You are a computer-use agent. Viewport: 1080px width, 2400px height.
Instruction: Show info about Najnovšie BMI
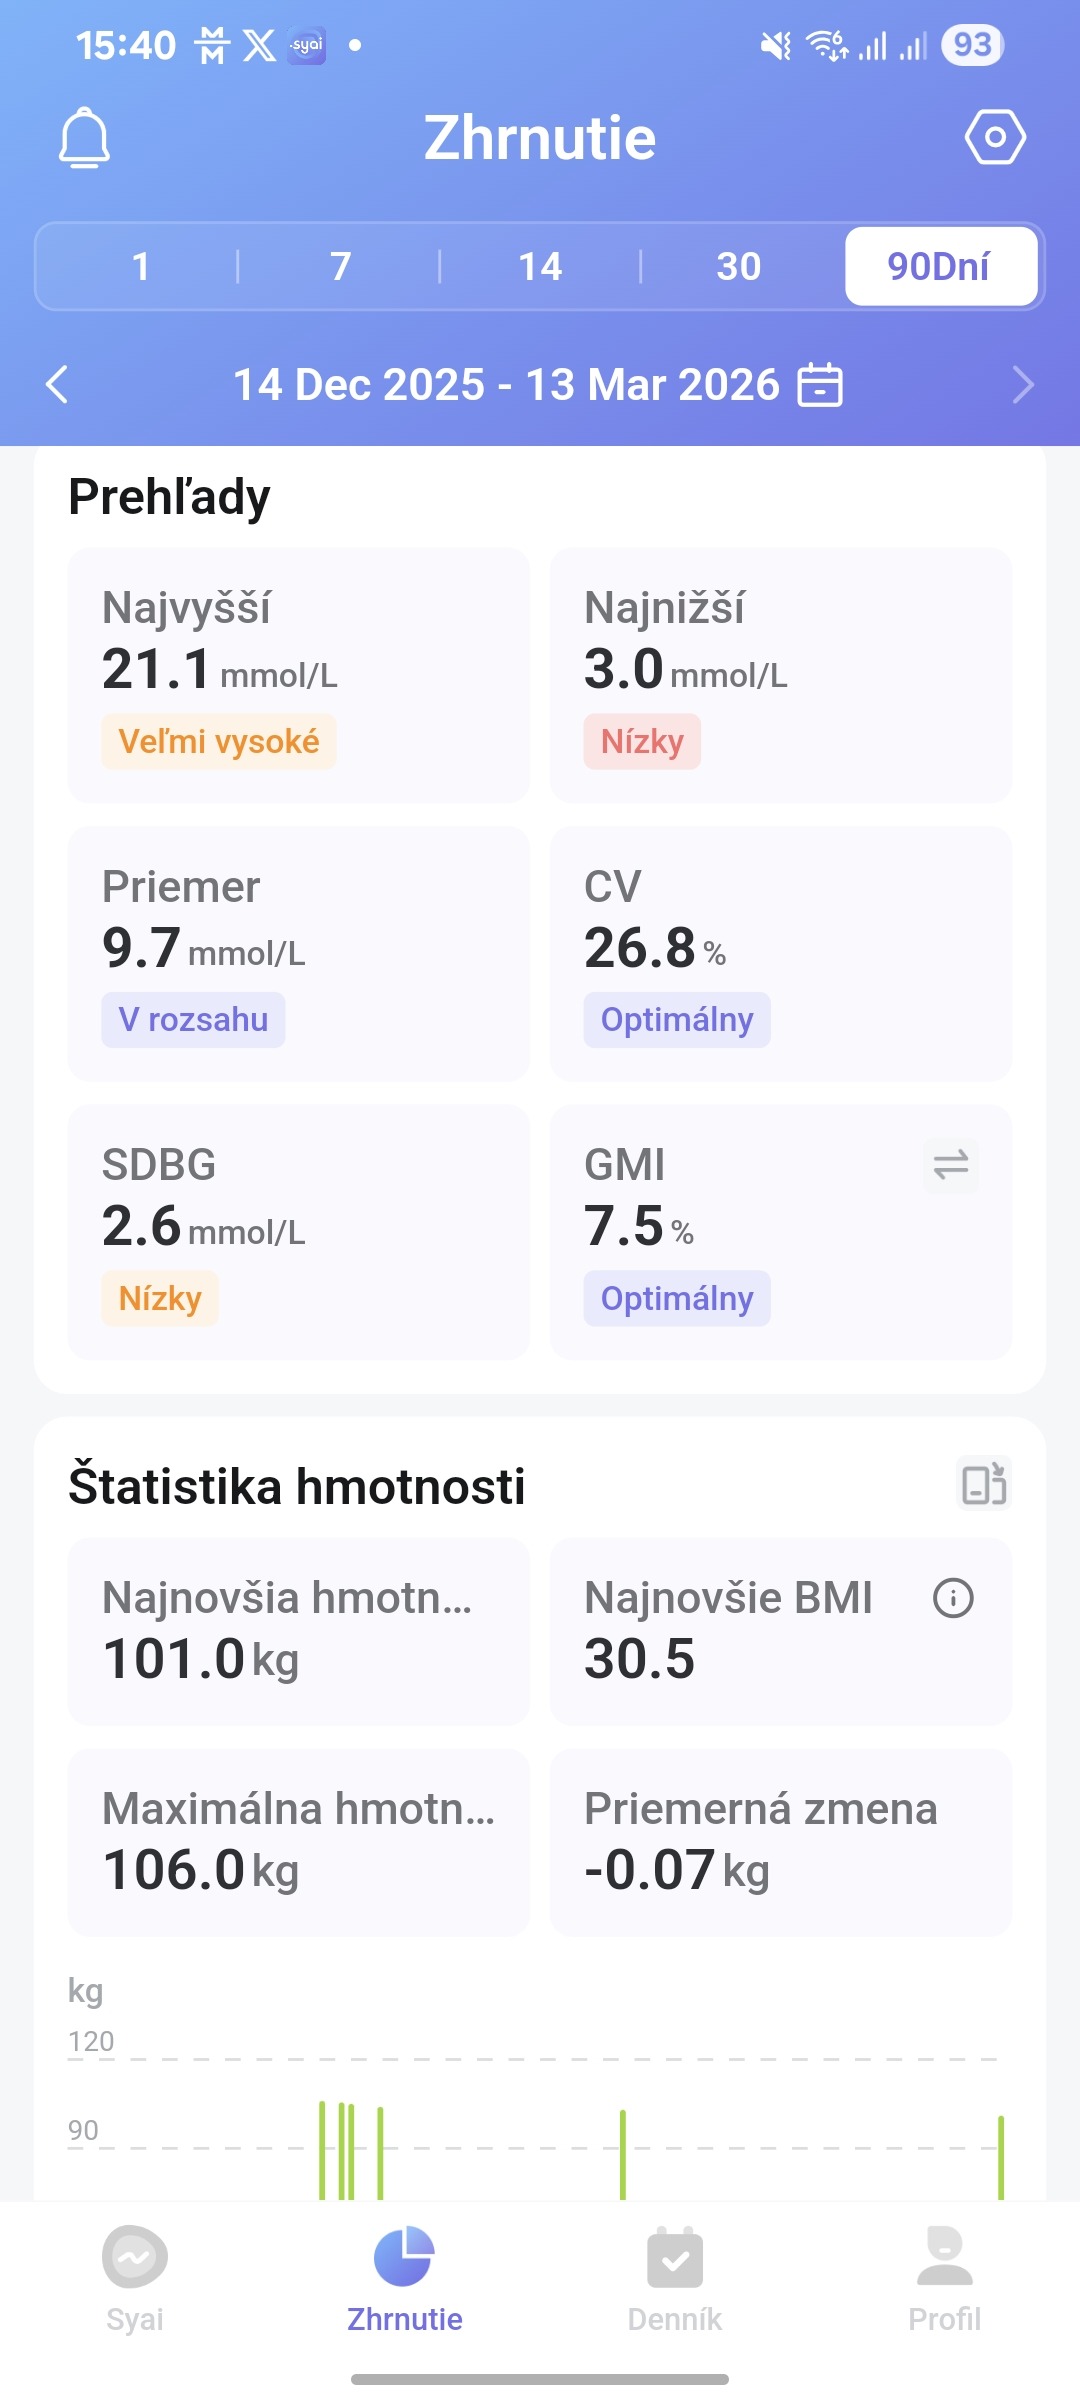[x=952, y=1598]
